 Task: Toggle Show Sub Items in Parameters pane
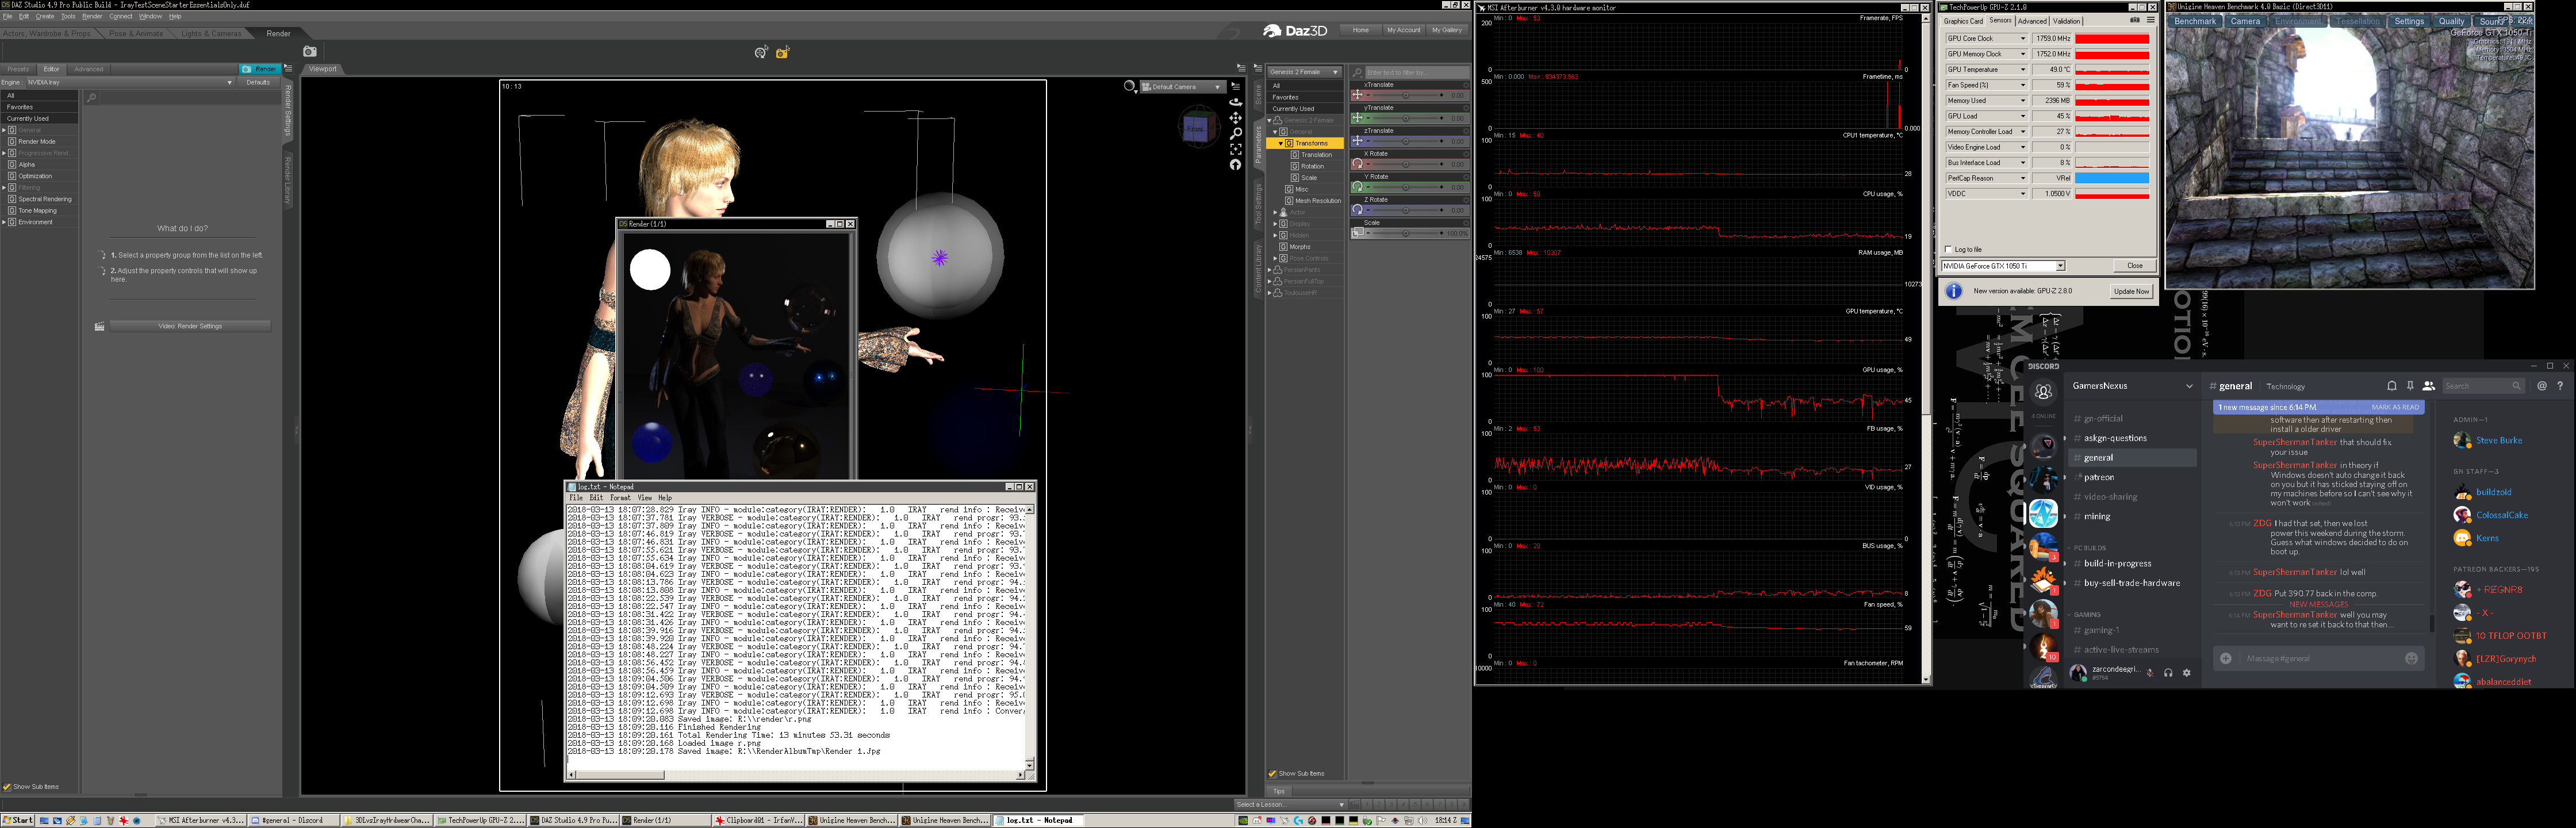[1273, 773]
